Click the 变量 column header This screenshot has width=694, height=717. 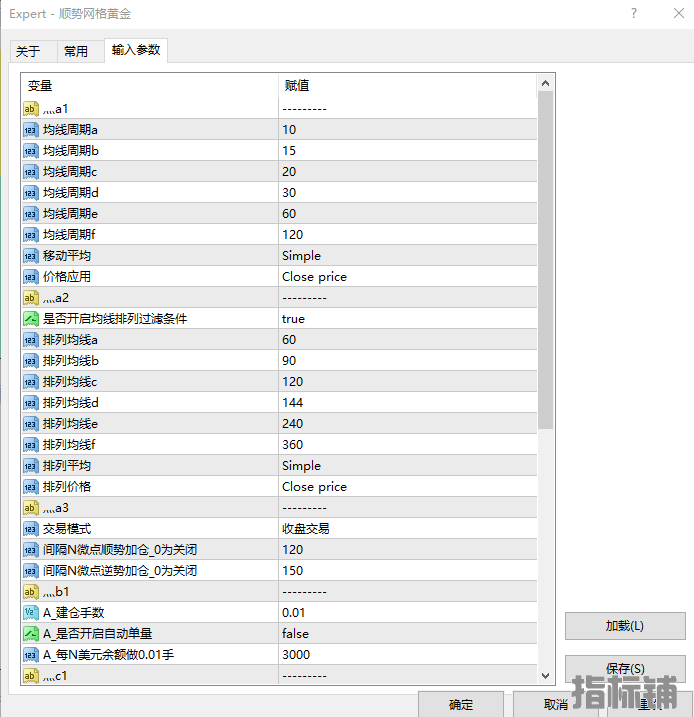pyautogui.click(x=150, y=86)
